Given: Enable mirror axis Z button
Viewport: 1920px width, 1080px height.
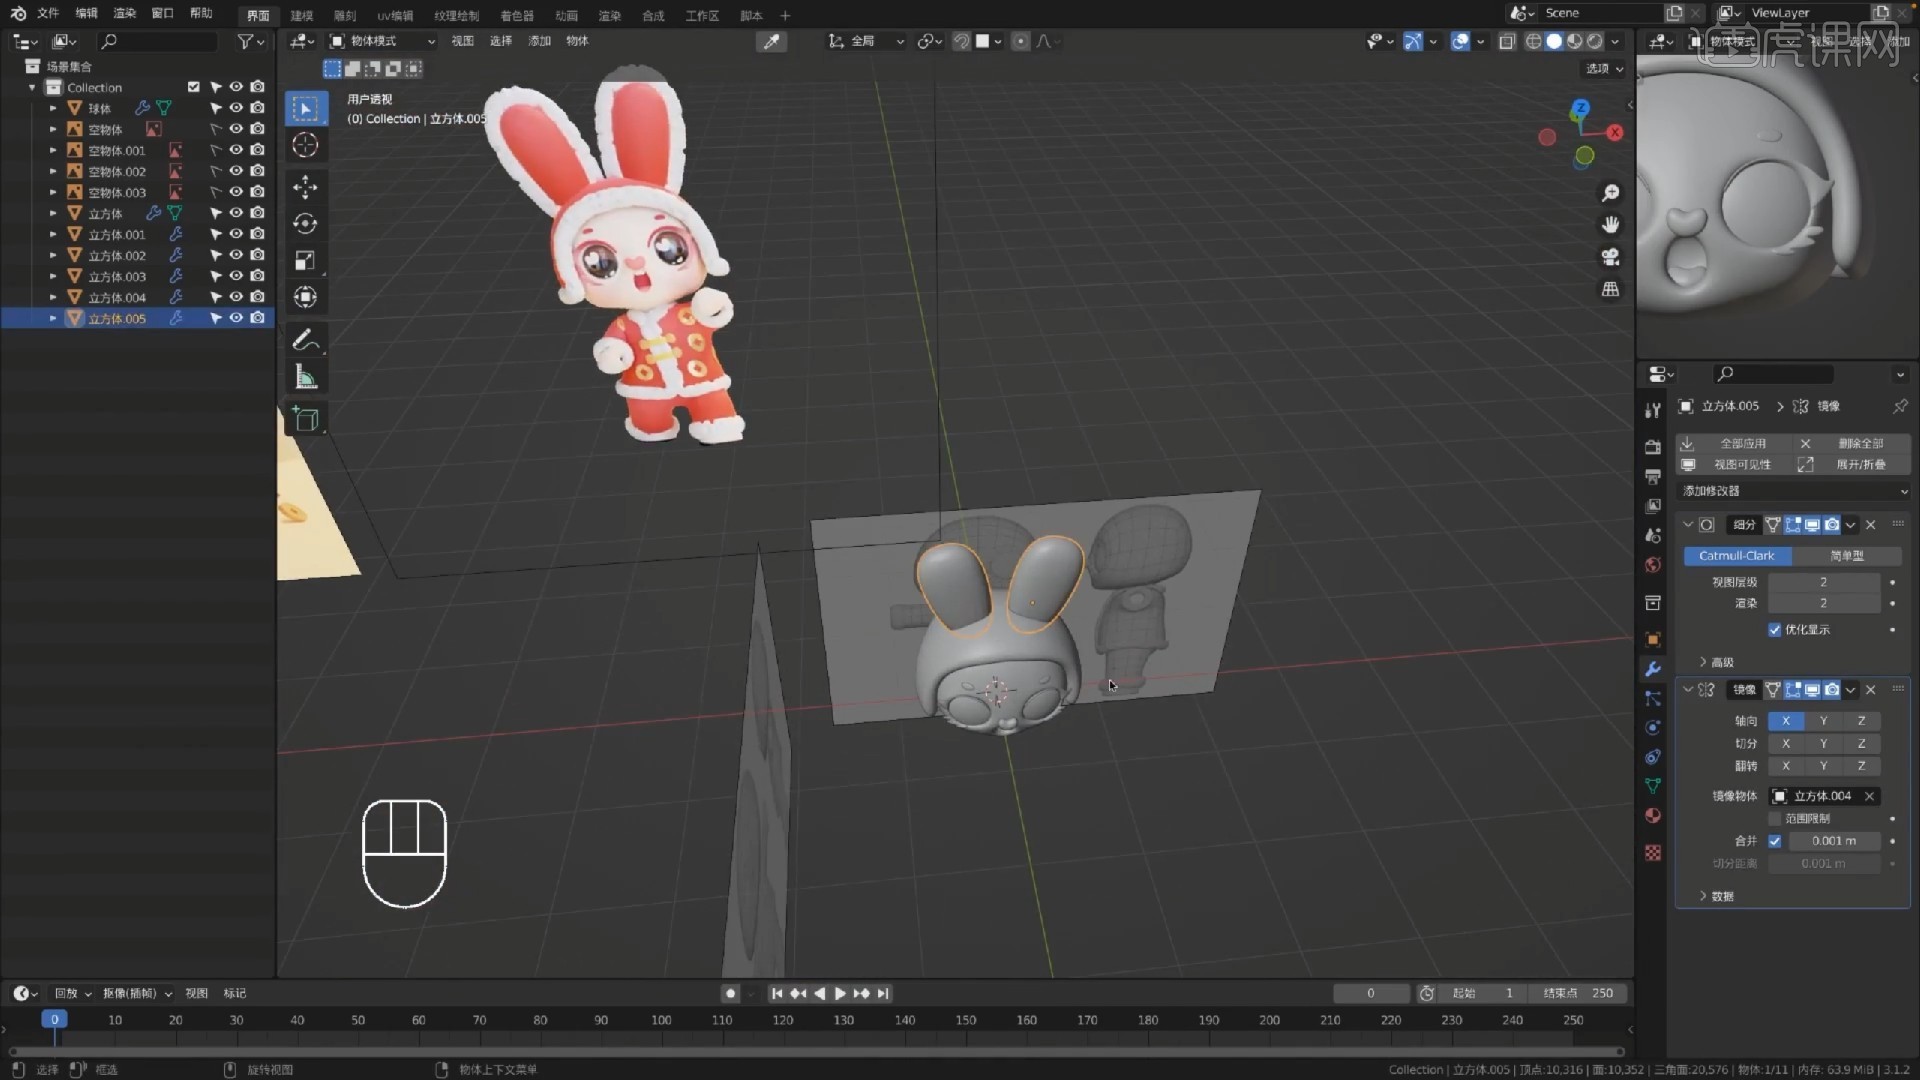Looking at the screenshot, I should pos(1861,721).
